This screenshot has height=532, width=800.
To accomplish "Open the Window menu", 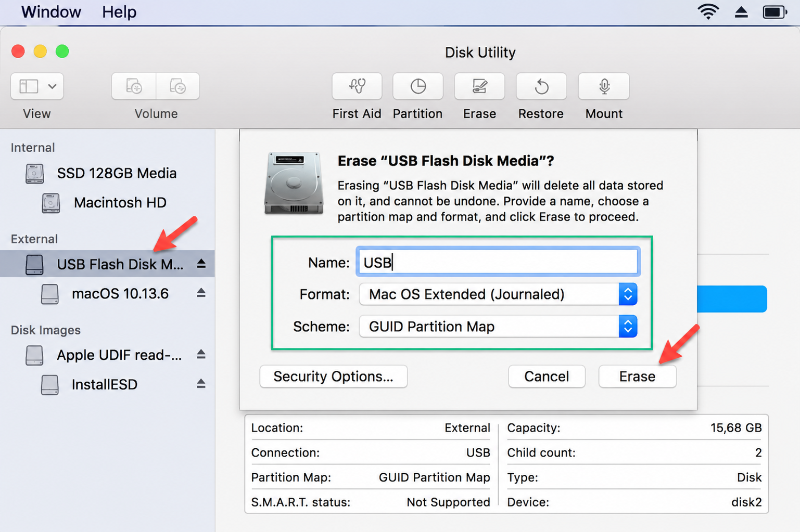I will [51, 12].
